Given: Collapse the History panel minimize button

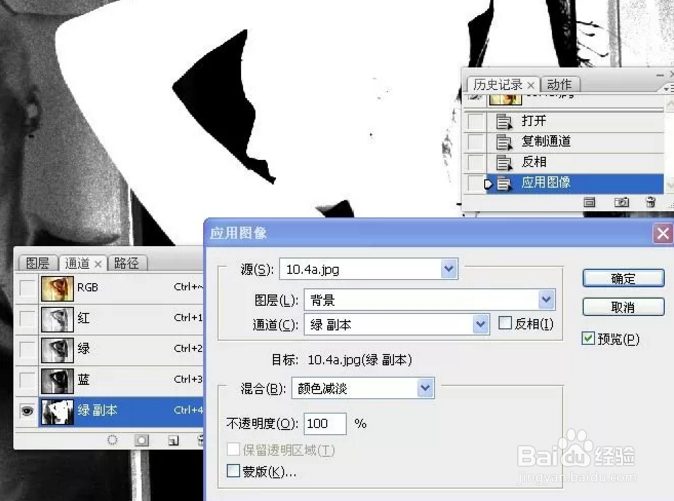Looking at the screenshot, I should [660, 75].
